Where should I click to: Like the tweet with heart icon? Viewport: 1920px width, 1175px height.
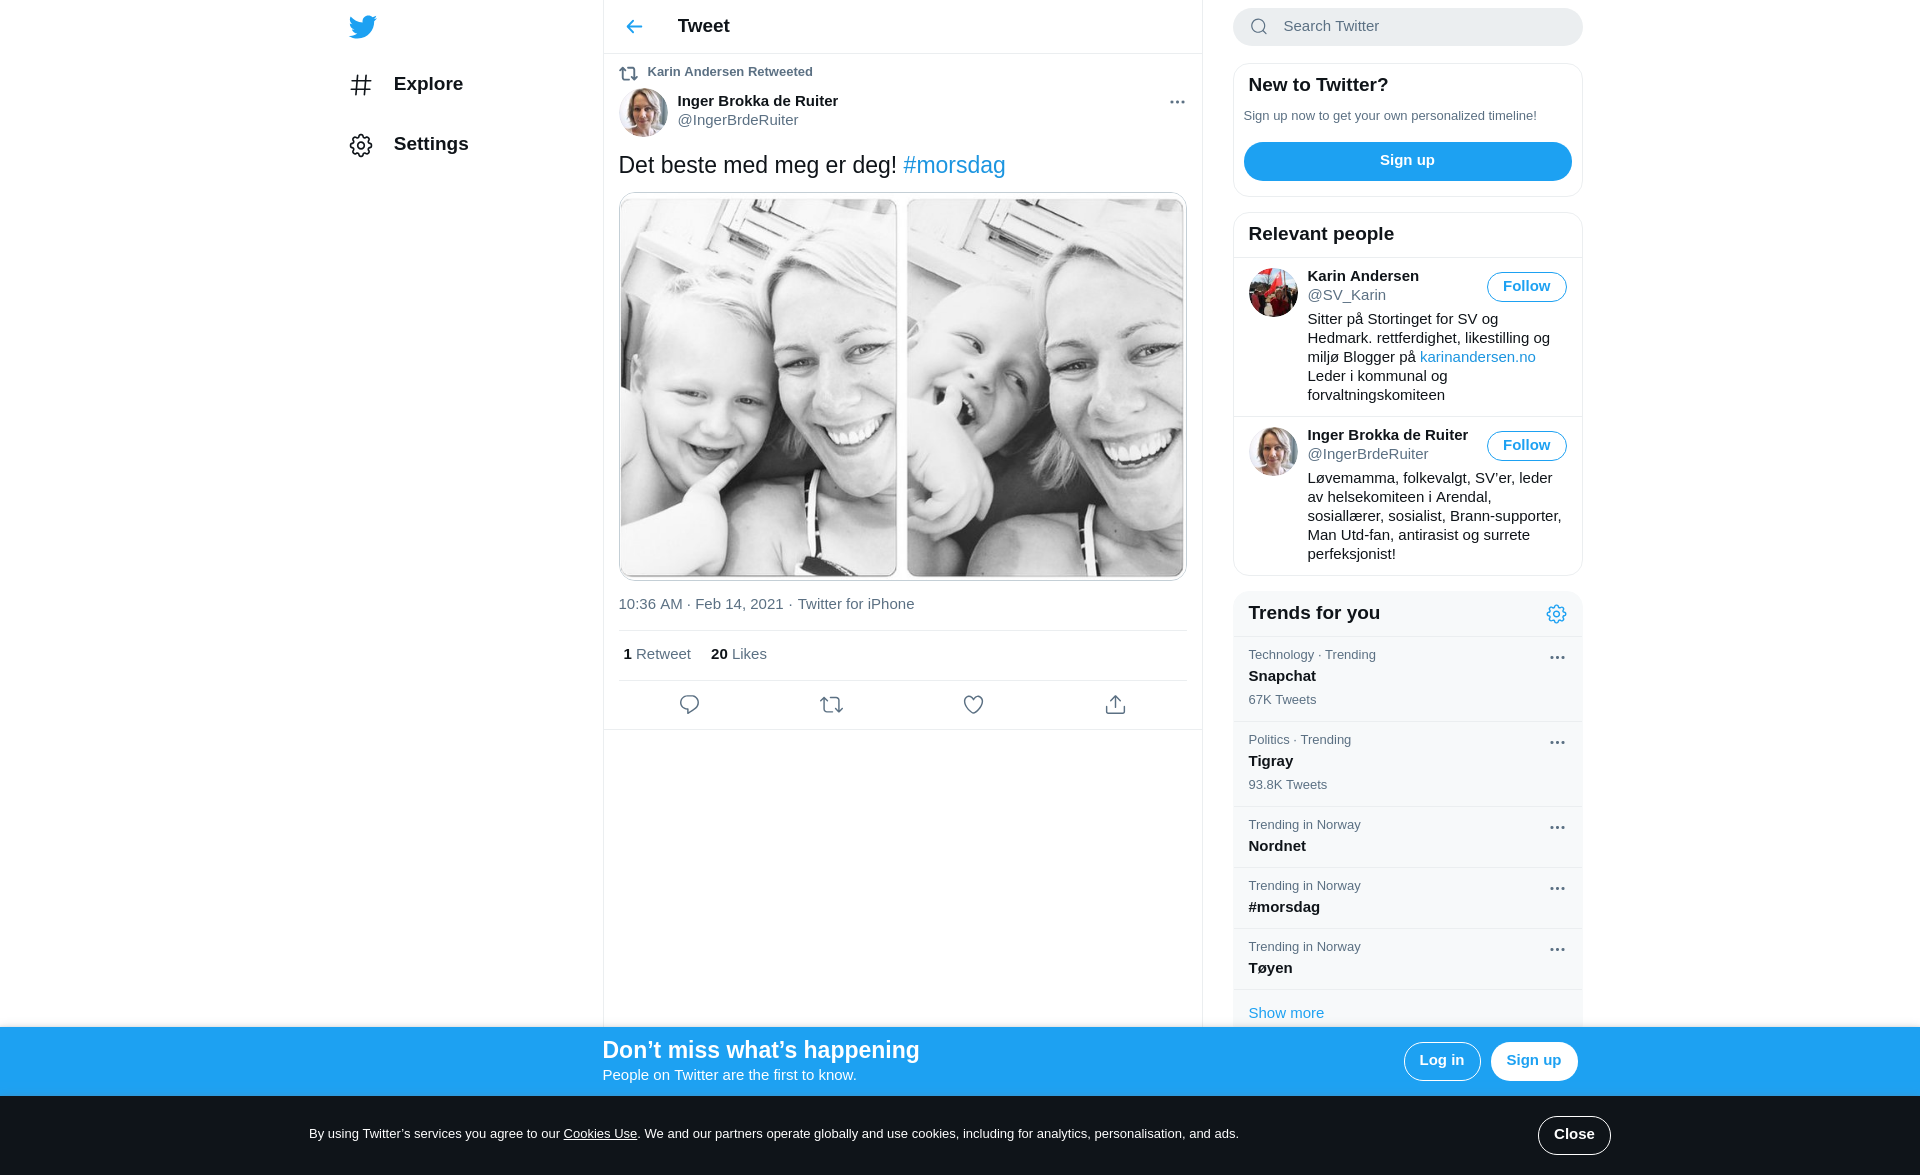click(973, 705)
